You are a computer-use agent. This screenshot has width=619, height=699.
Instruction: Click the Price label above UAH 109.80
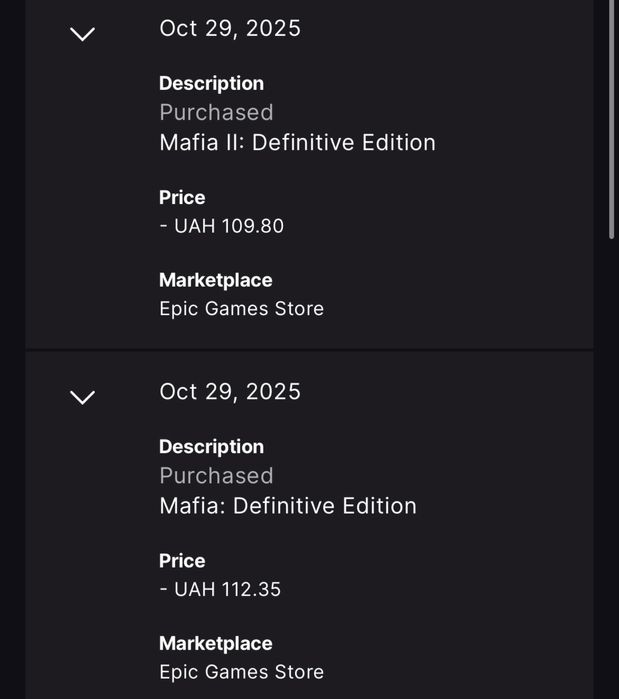(182, 198)
